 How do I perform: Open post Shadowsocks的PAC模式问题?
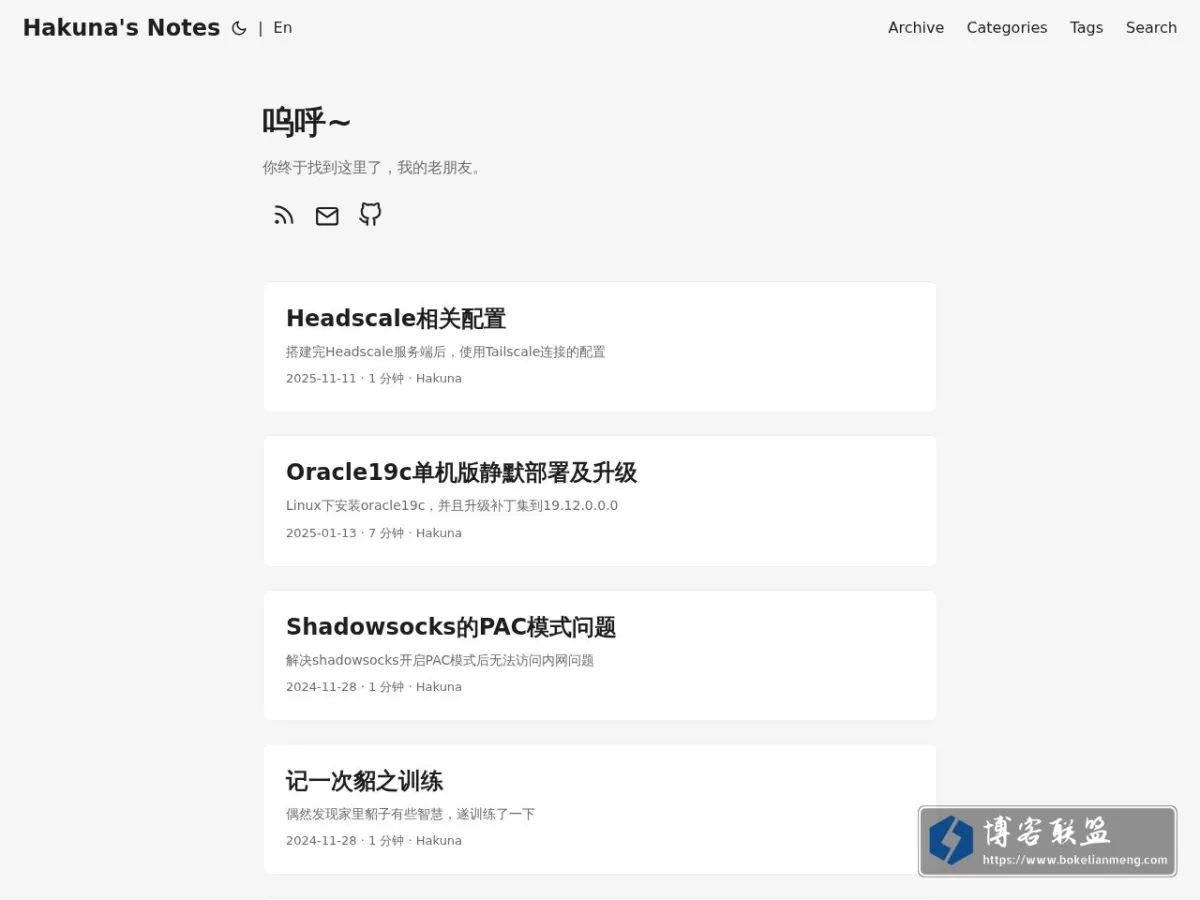pyautogui.click(x=451, y=627)
